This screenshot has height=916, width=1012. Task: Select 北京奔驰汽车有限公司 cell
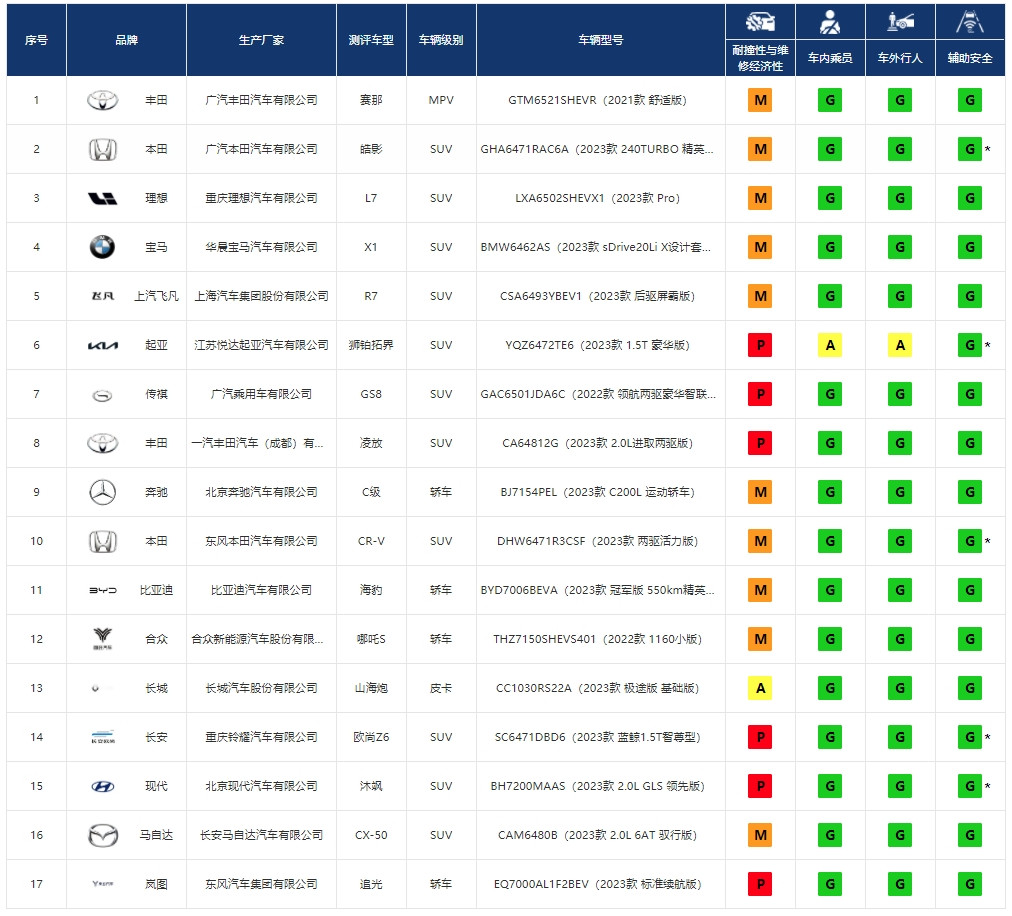point(261,493)
